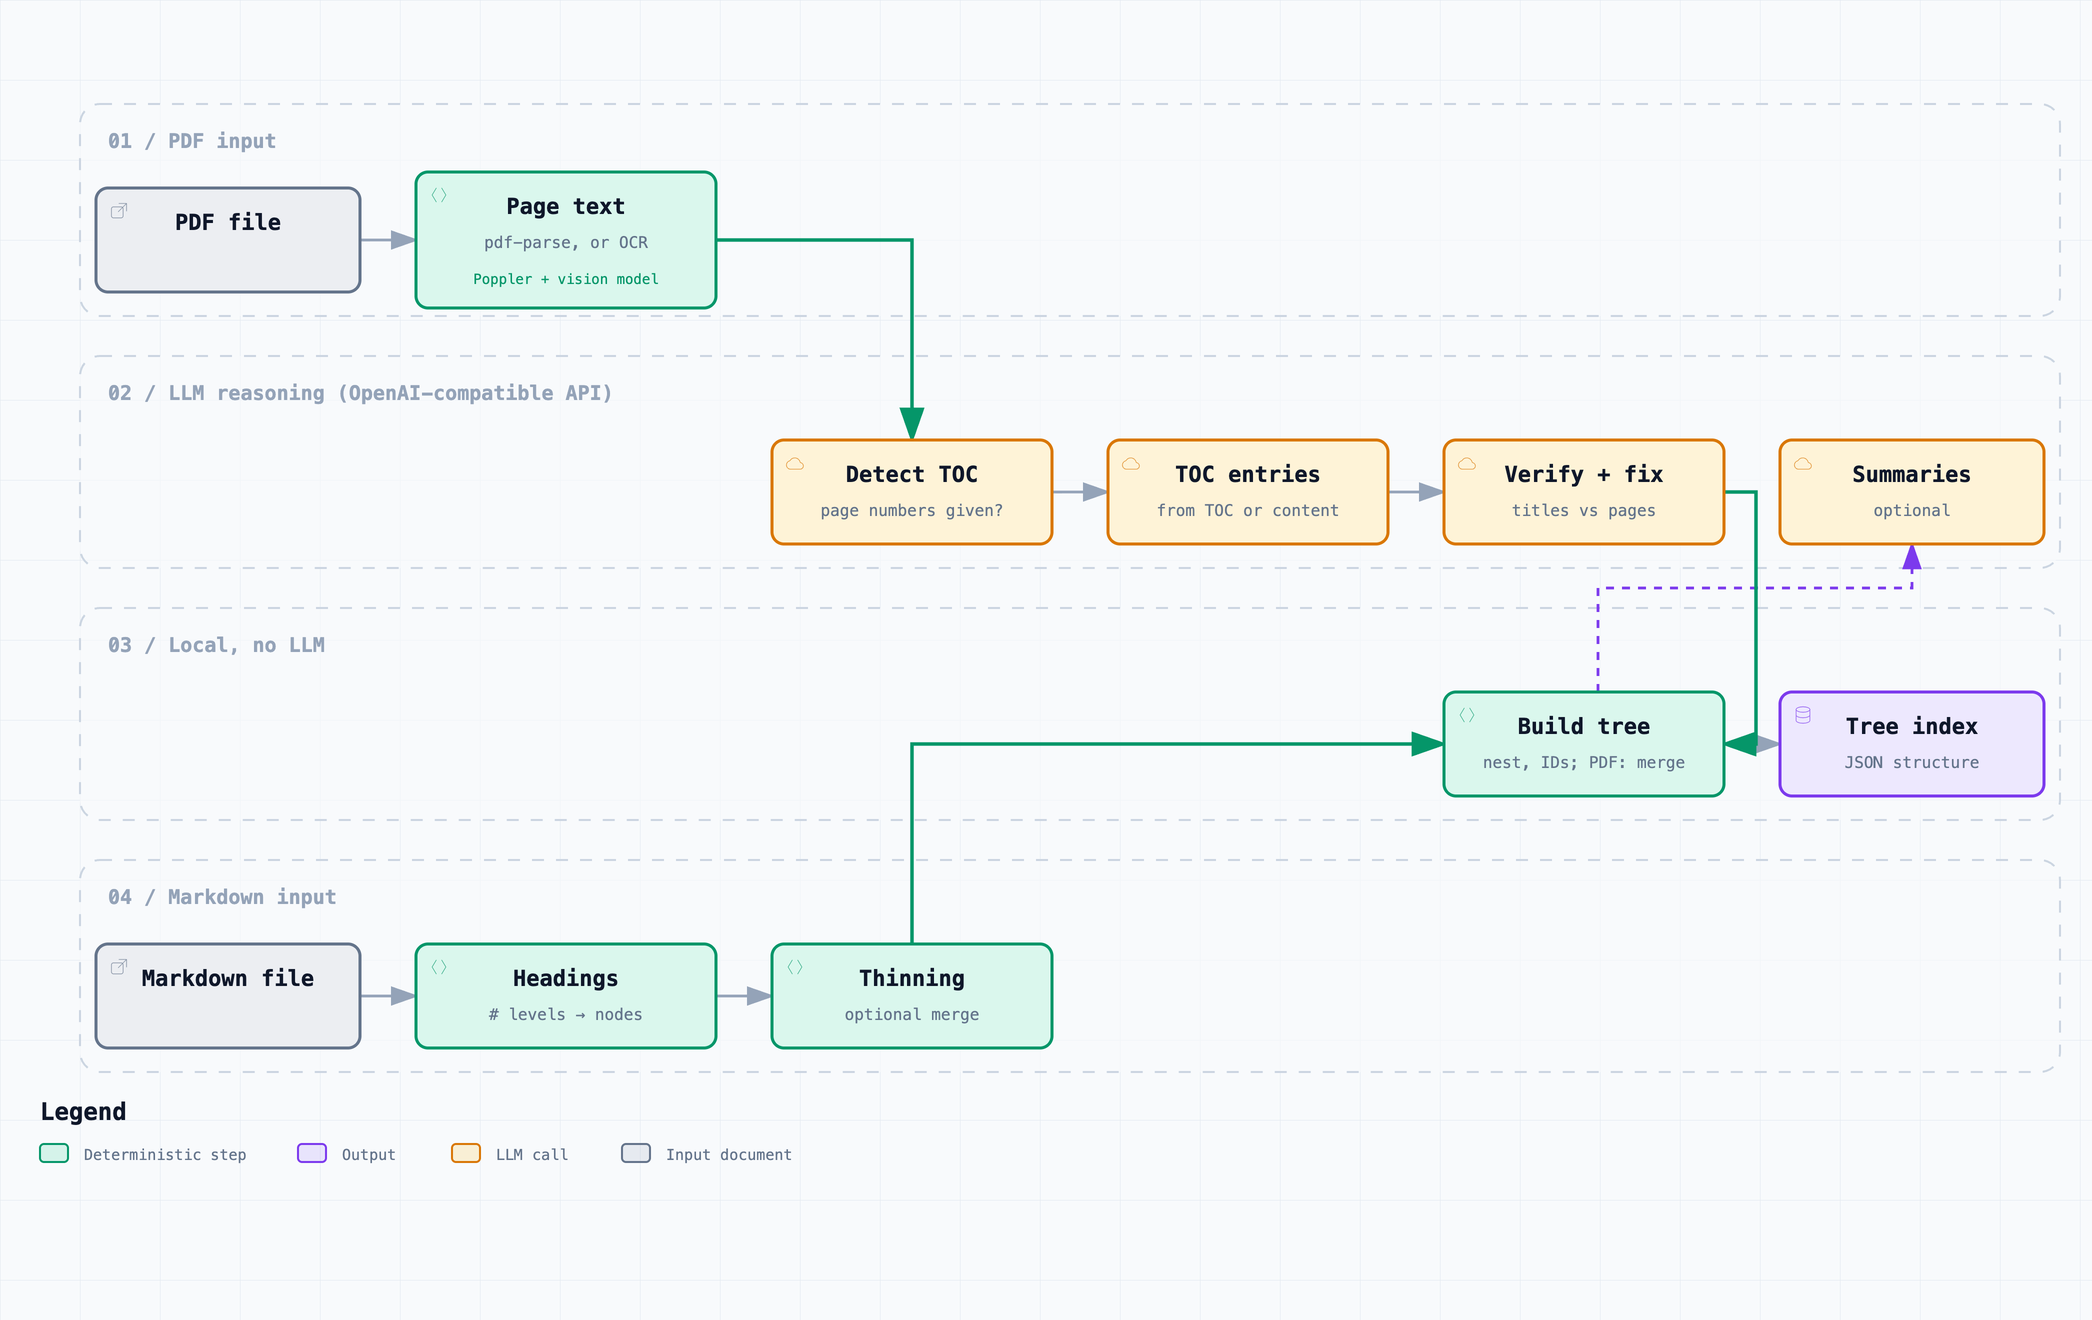Screen dimensions: 2092x1320
Task: Click the 'from TOC or content' subtitle
Action: 1248,510
